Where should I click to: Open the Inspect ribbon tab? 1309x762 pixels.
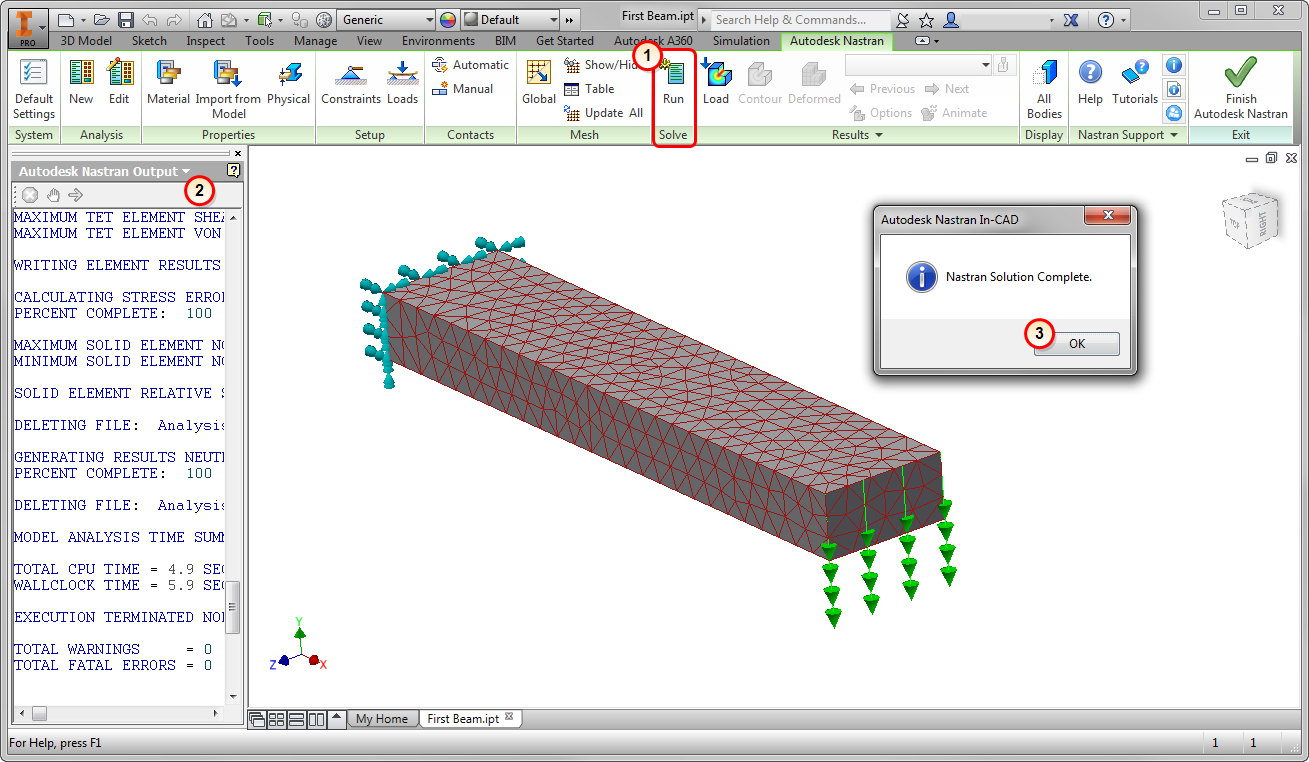(206, 41)
